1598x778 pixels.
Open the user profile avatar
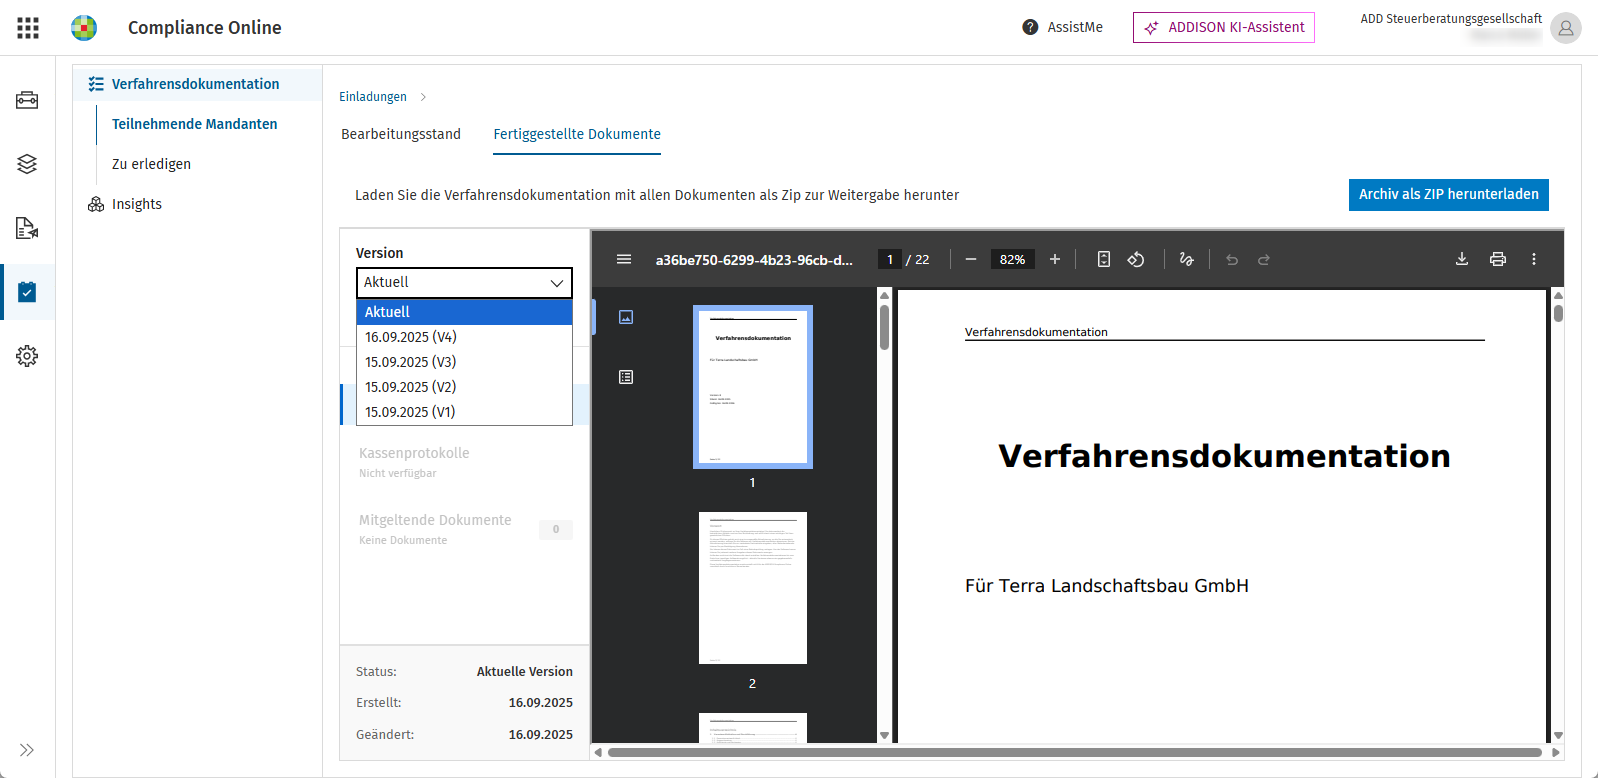[x=1565, y=28]
